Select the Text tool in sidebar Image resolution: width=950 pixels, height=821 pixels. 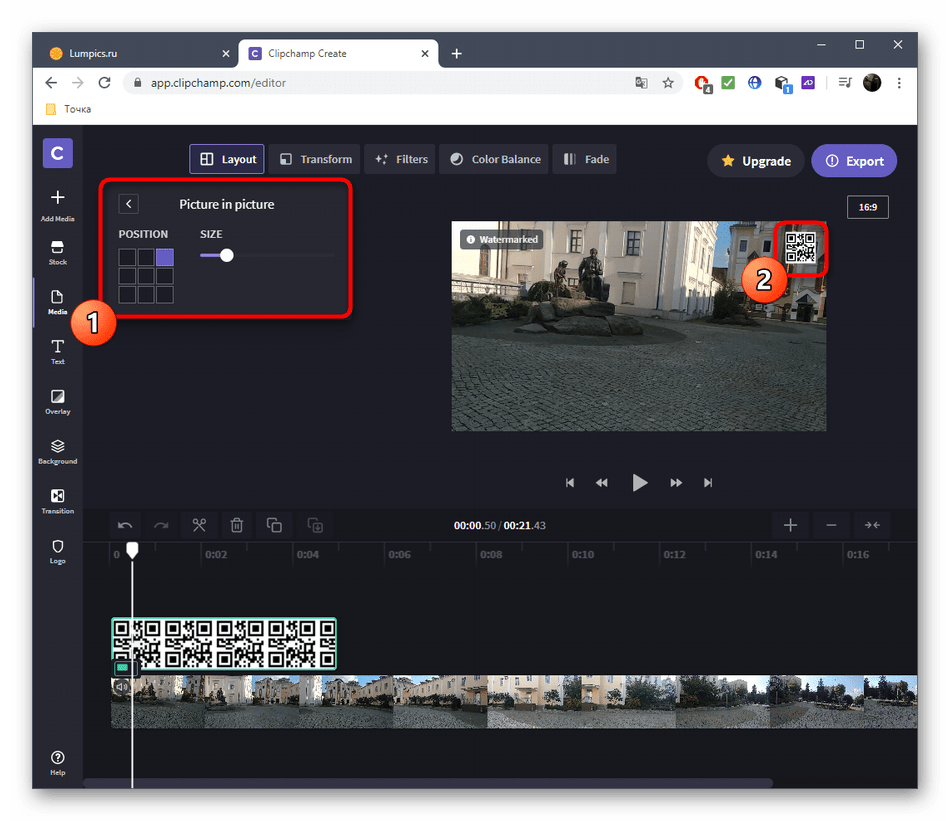tap(57, 350)
